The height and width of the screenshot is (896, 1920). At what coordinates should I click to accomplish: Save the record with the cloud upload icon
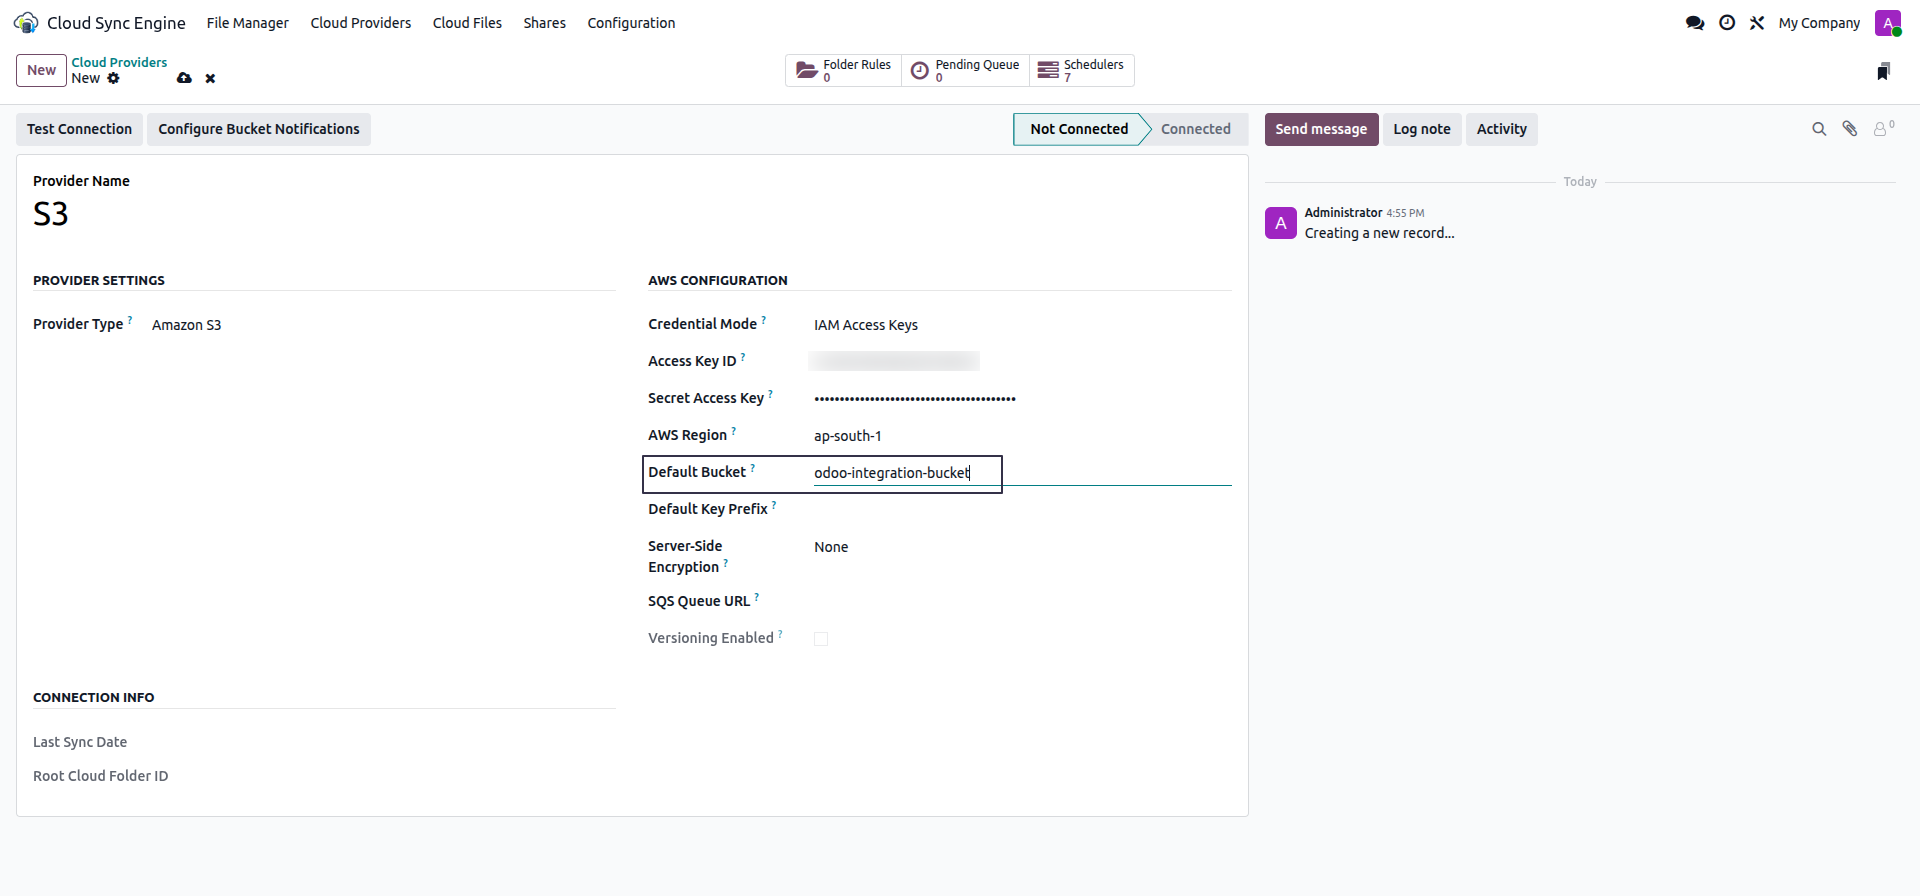[184, 78]
